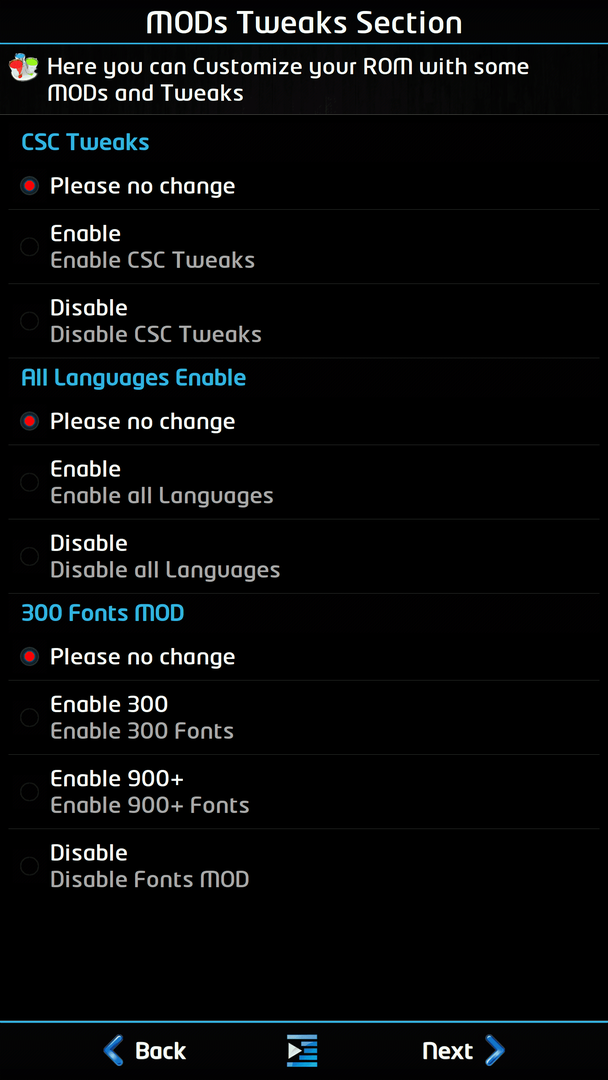Open the center menu icon in bottom bar
This screenshot has height=1080, width=608.
pos(302,1050)
